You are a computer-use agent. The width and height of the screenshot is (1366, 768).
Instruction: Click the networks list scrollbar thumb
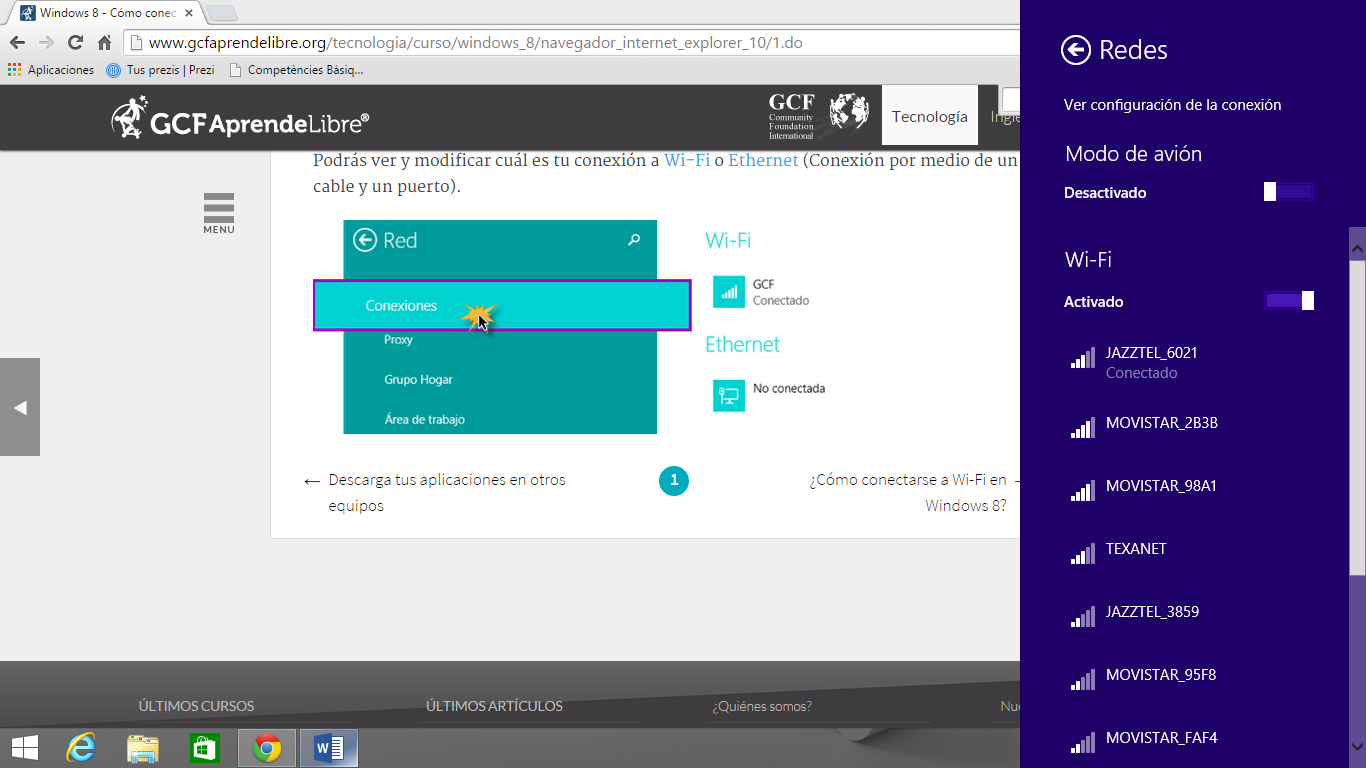click(1357, 418)
